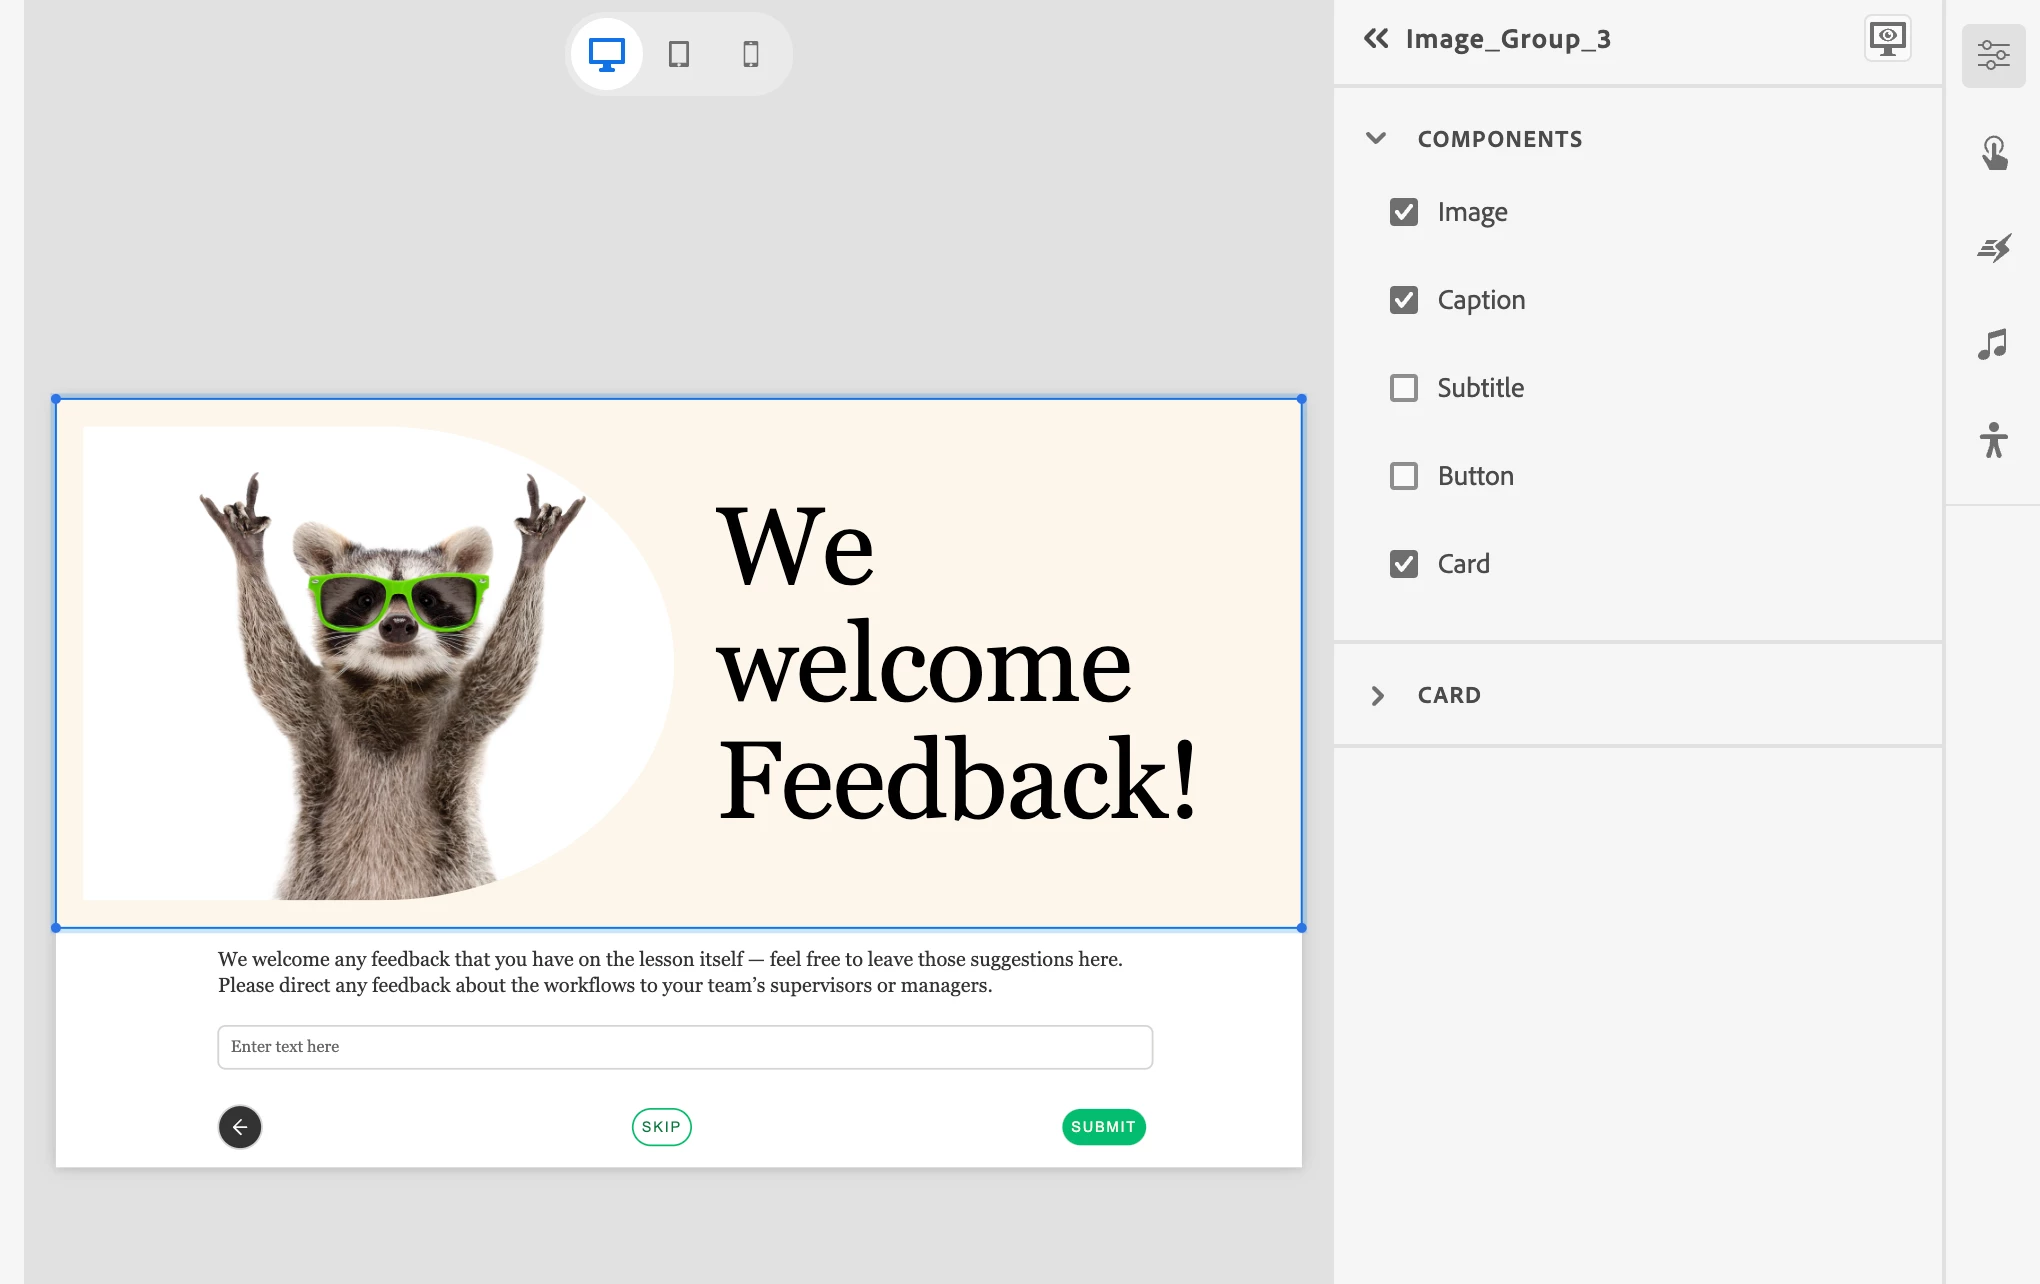Open the visual properties sliders tab
The width and height of the screenshot is (2040, 1284).
(x=1993, y=55)
